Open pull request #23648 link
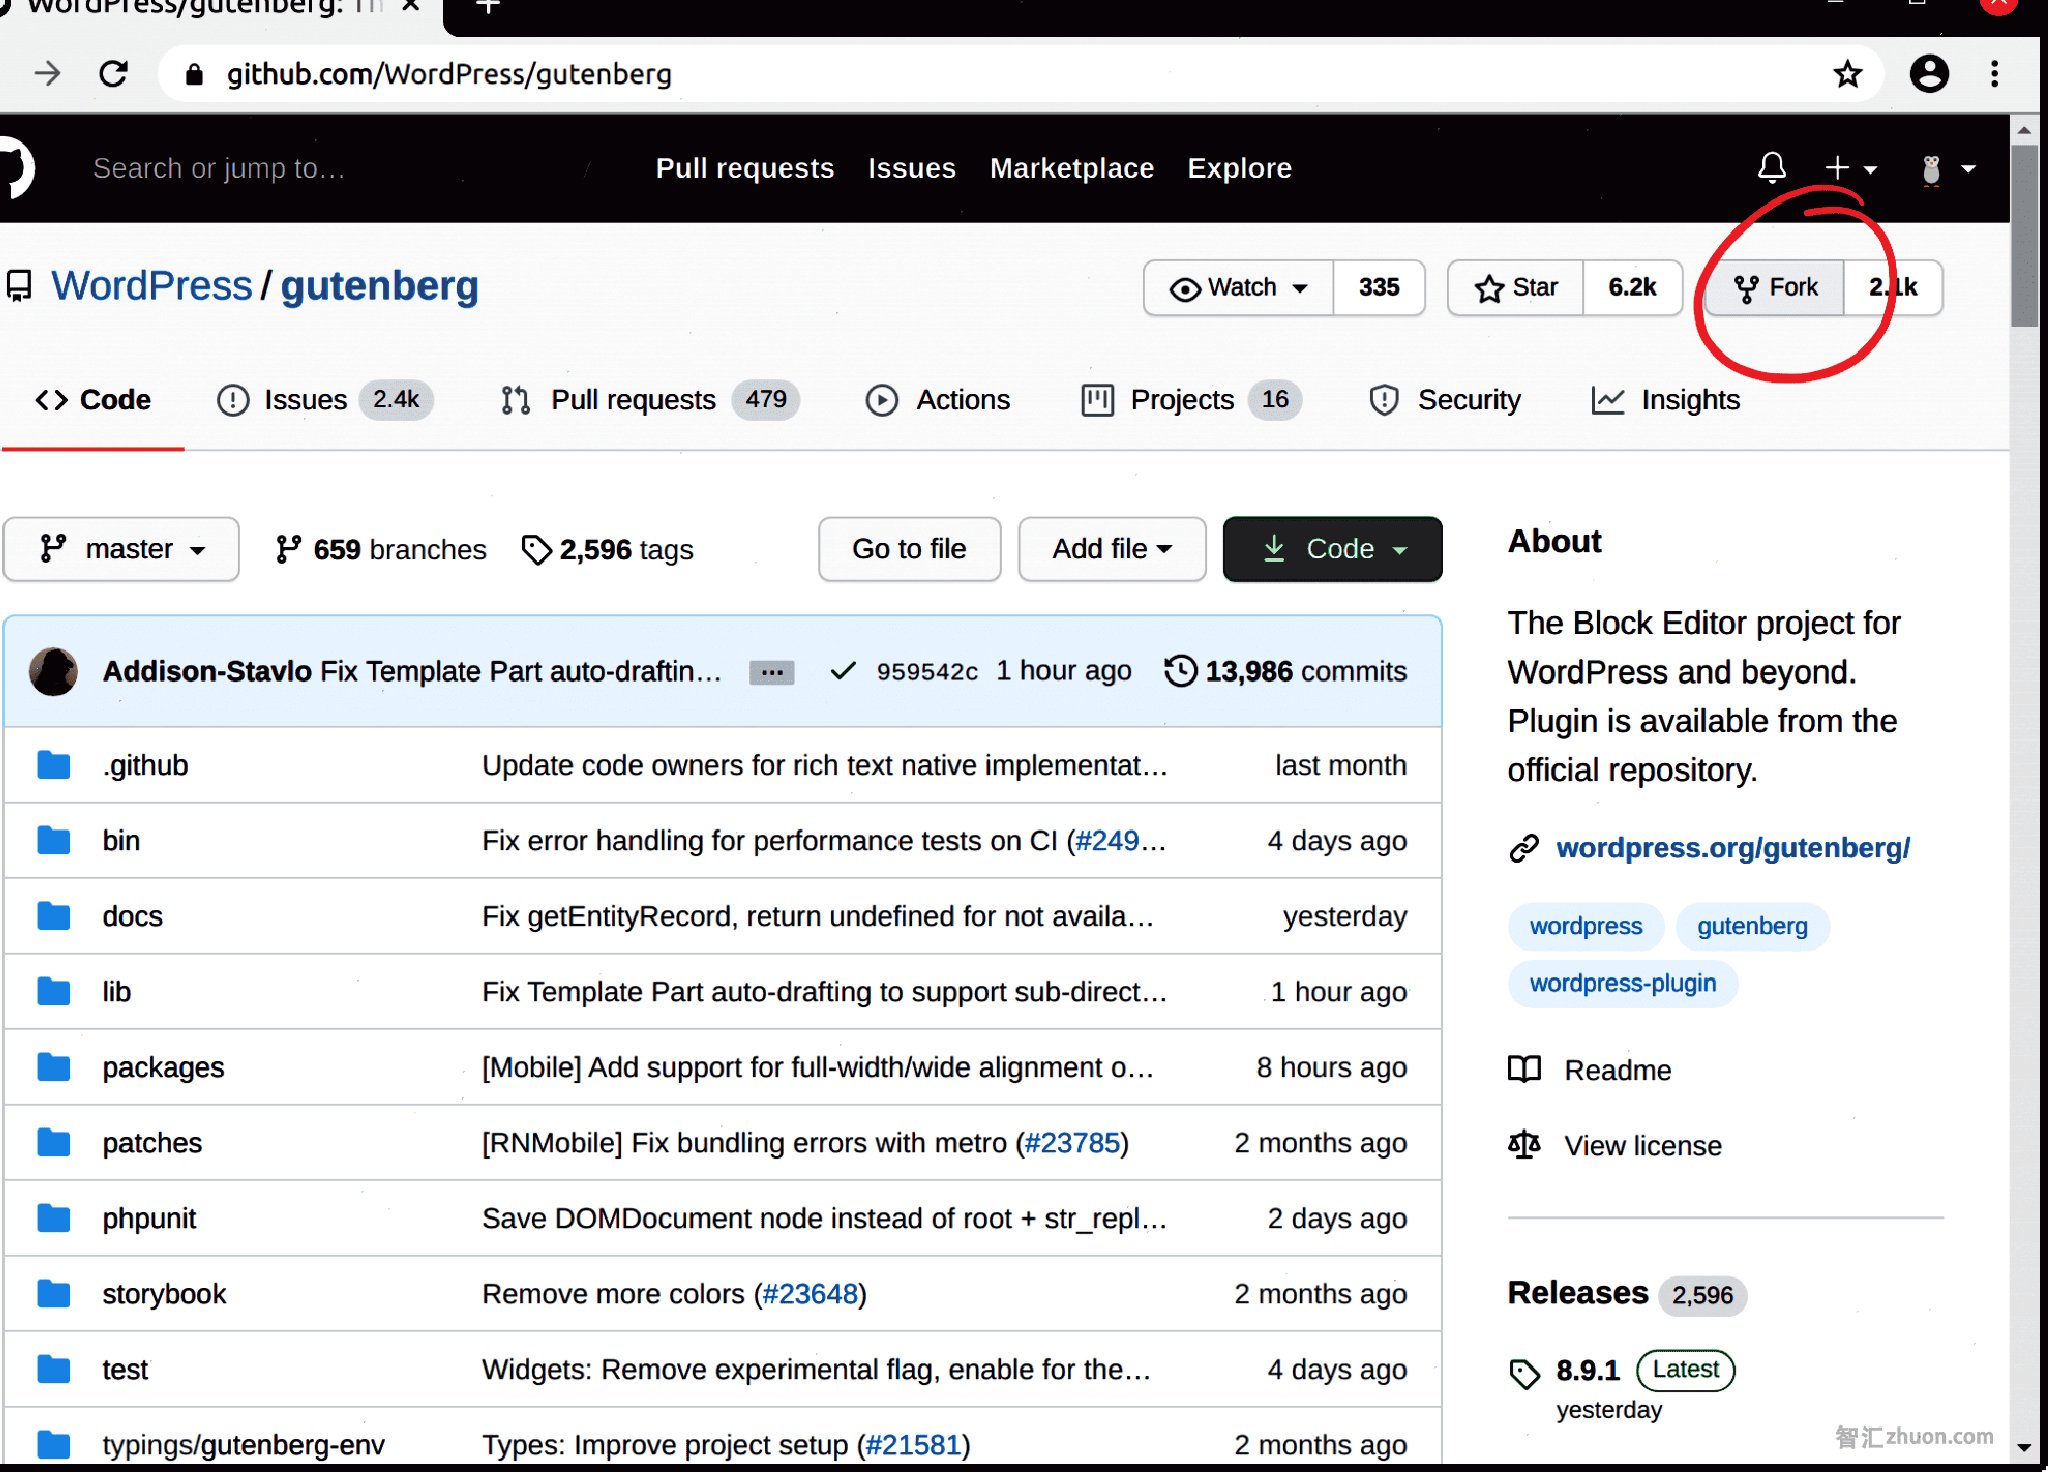 (810, 1294)
